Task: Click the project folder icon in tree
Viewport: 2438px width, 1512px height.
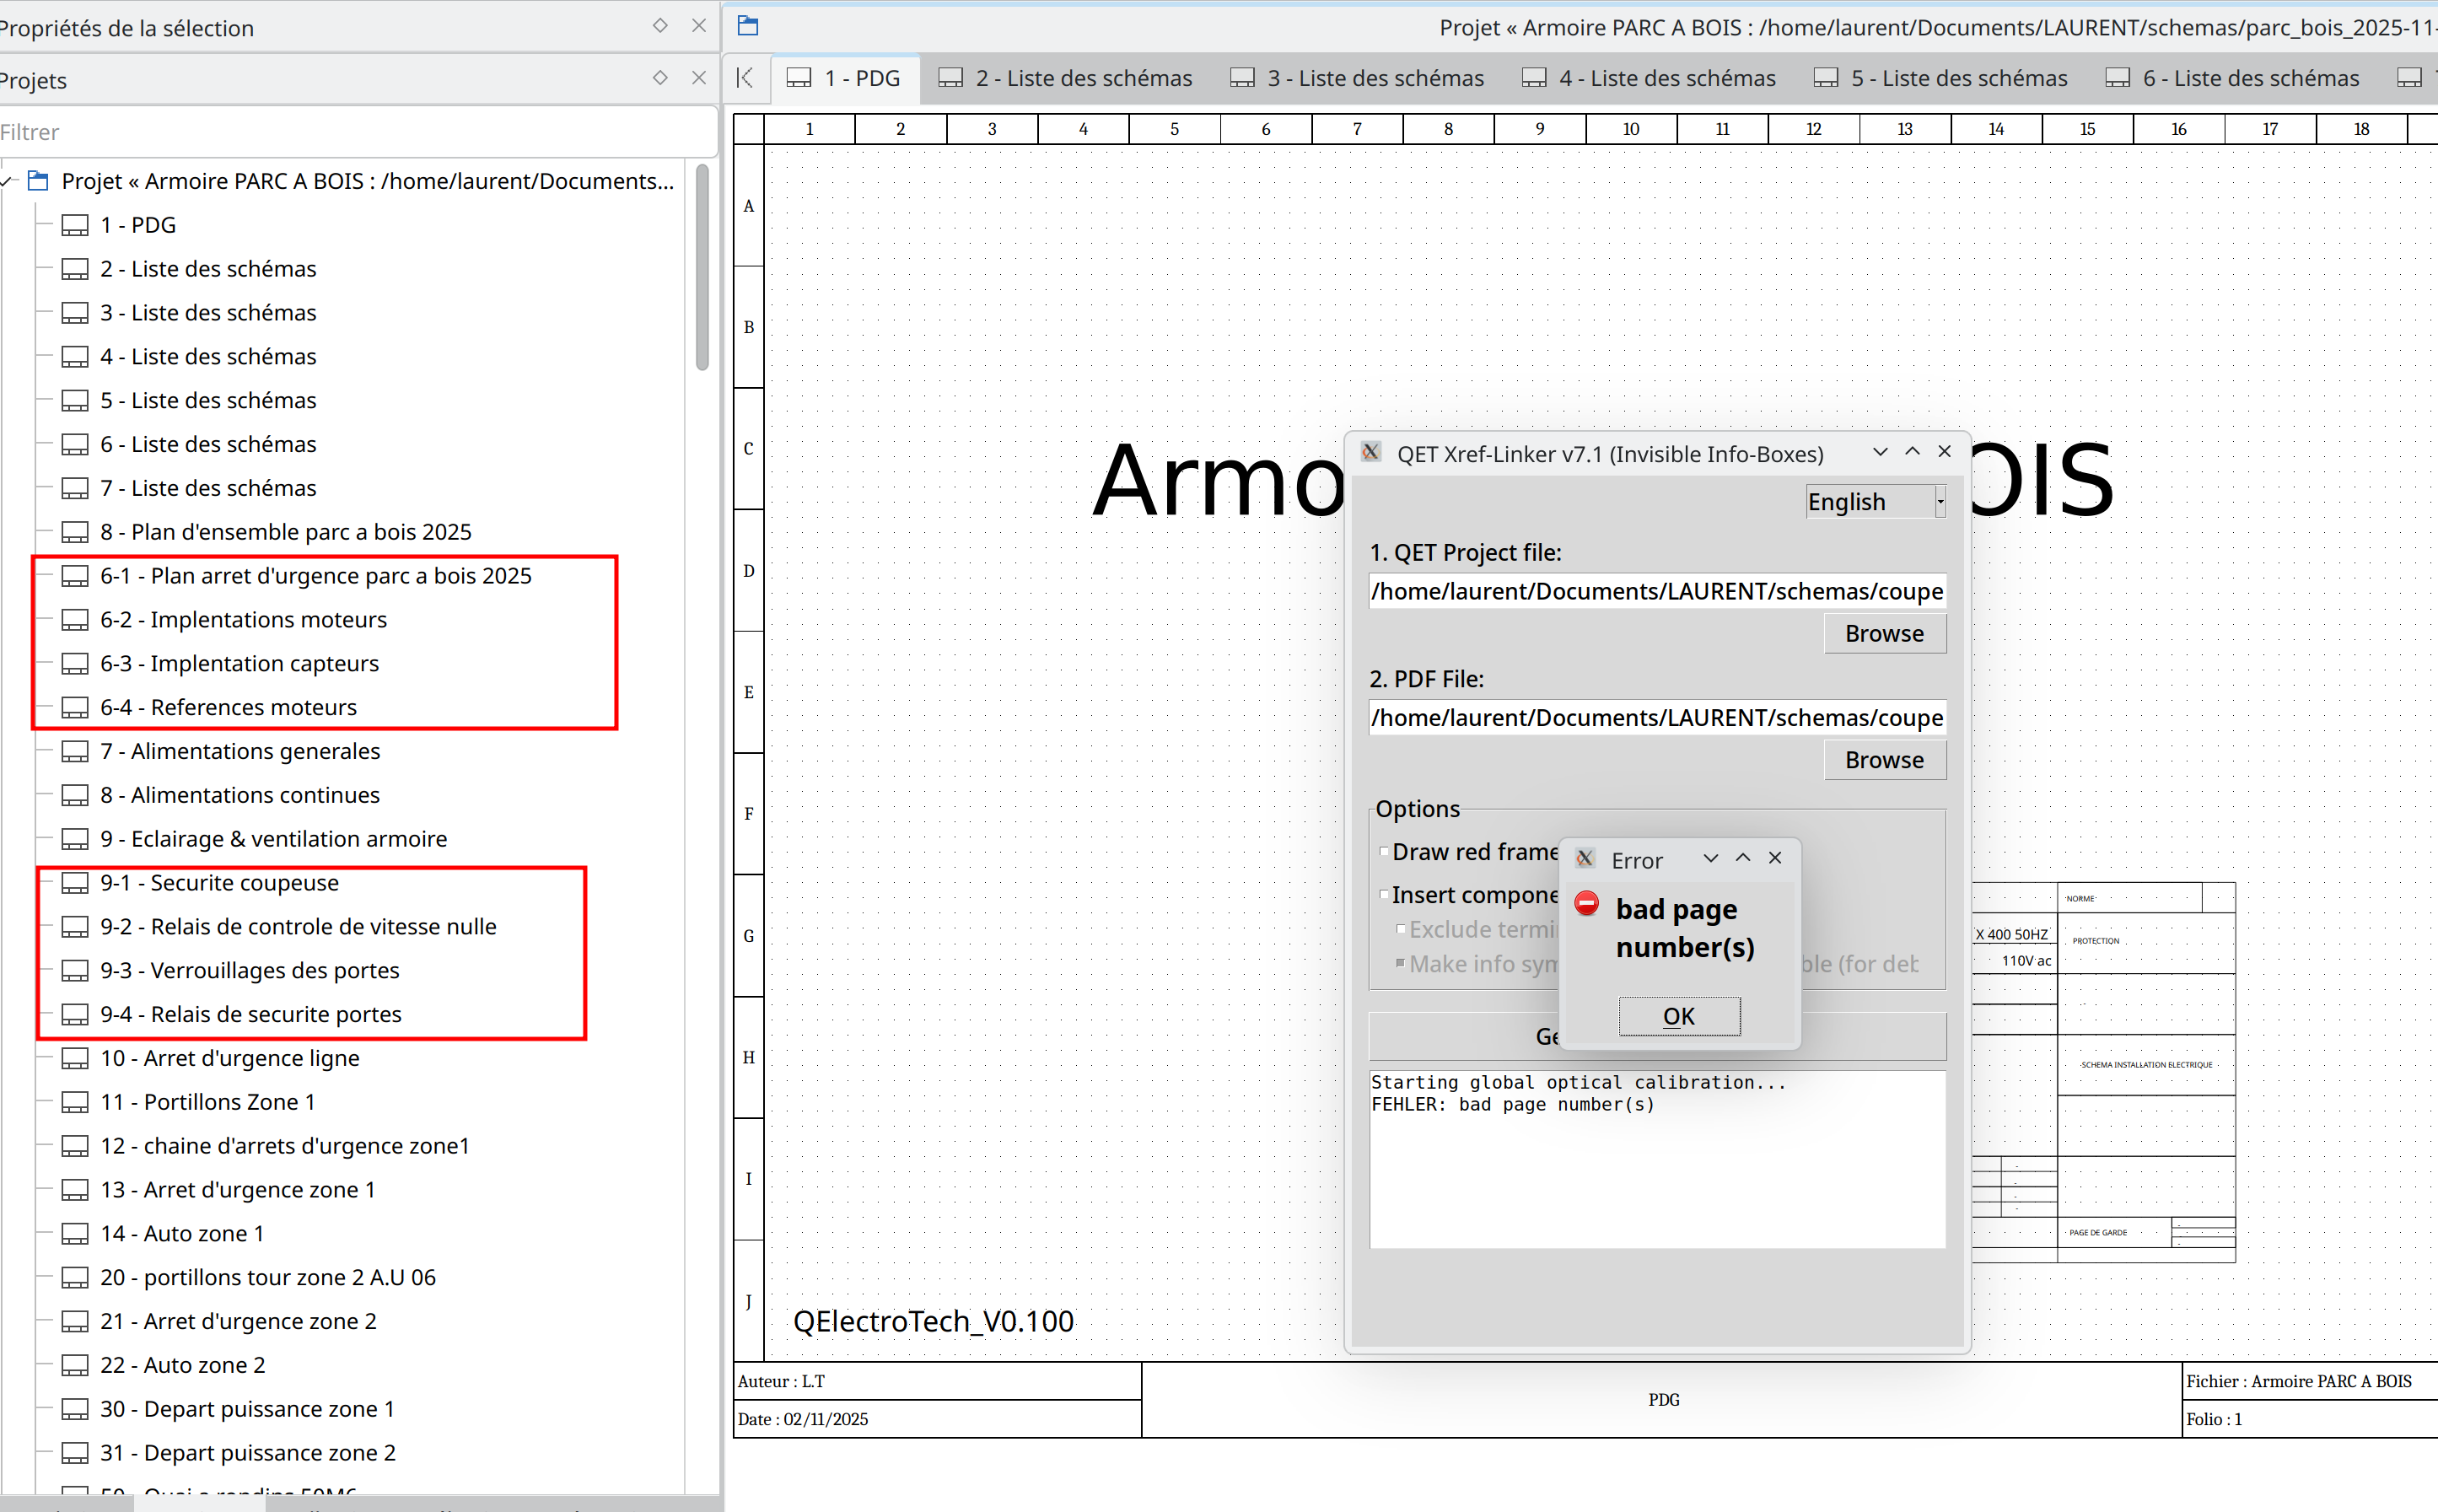Action: pyautogui.click(x=38, y=181)
